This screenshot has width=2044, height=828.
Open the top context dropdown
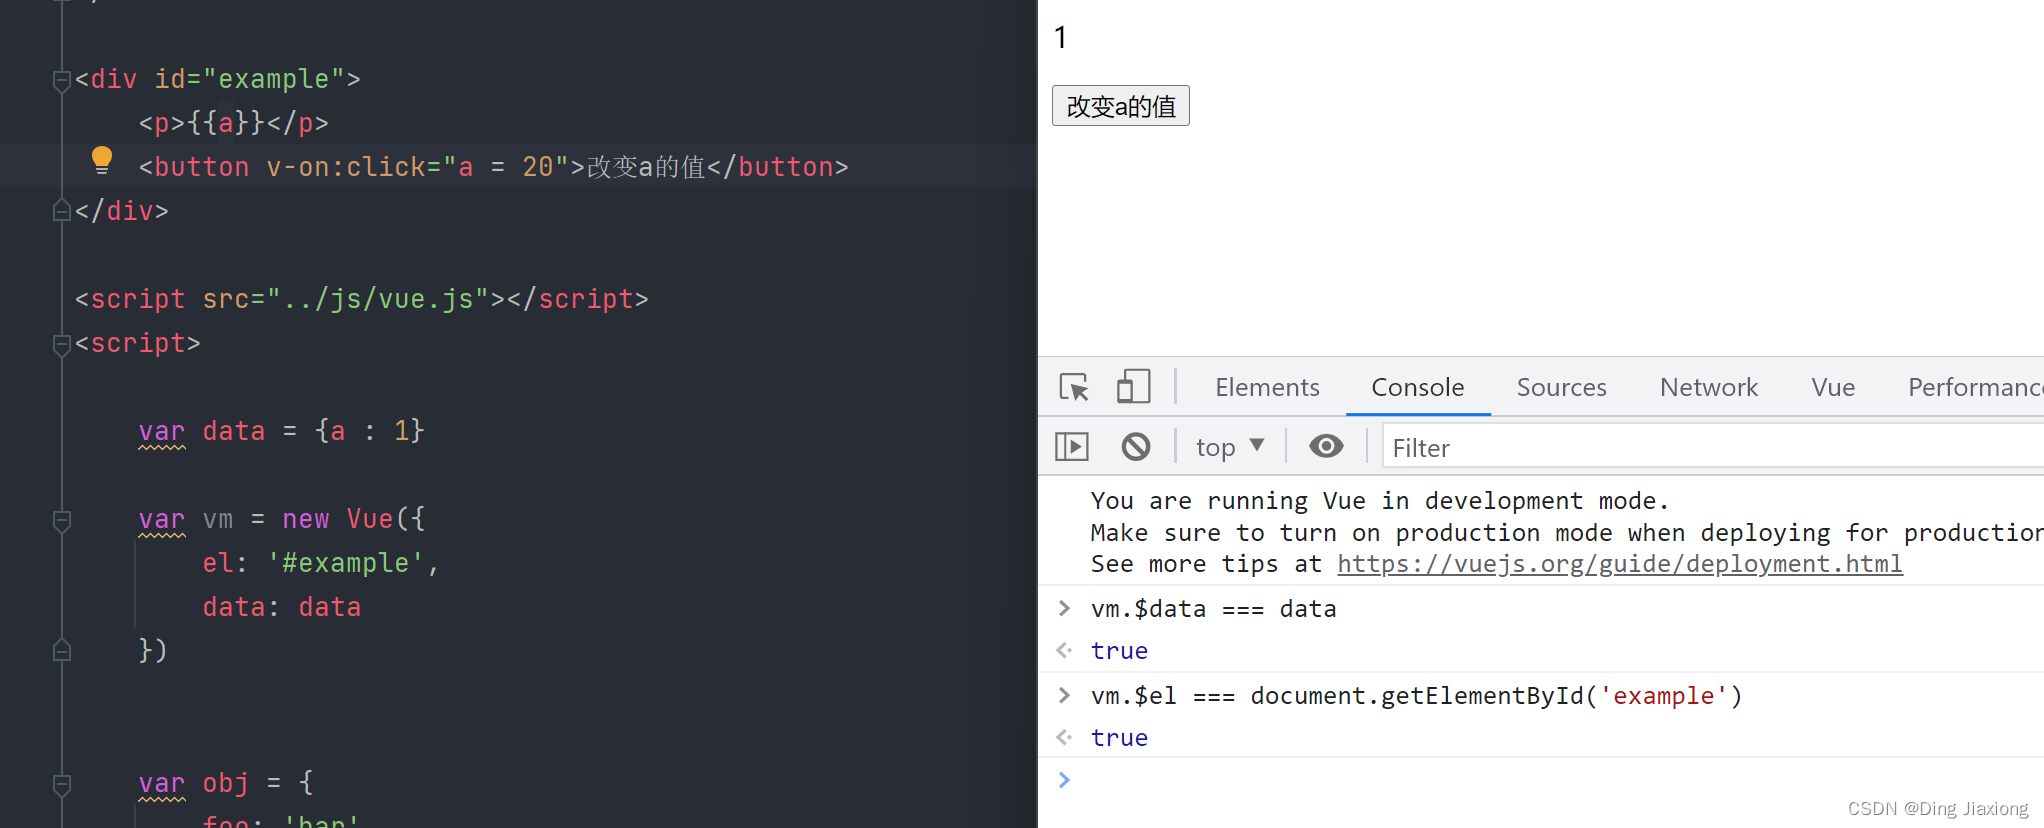[1230, 447]
